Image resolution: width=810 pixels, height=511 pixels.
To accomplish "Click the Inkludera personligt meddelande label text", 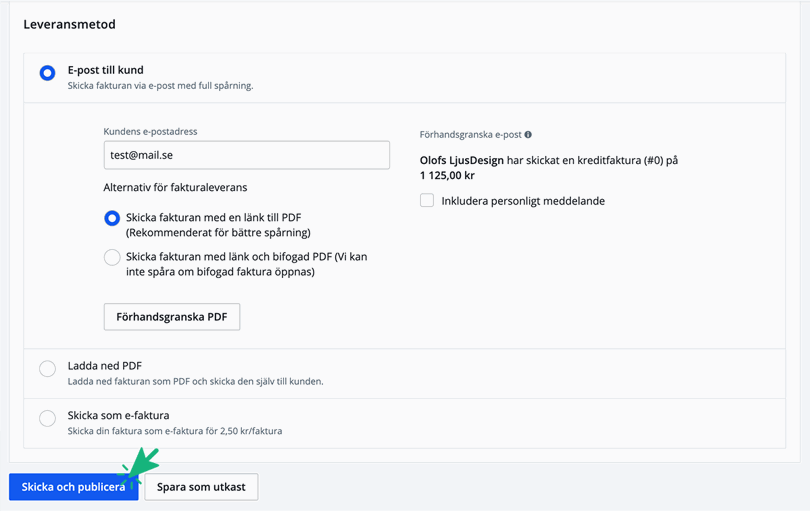I will (523, 201).
